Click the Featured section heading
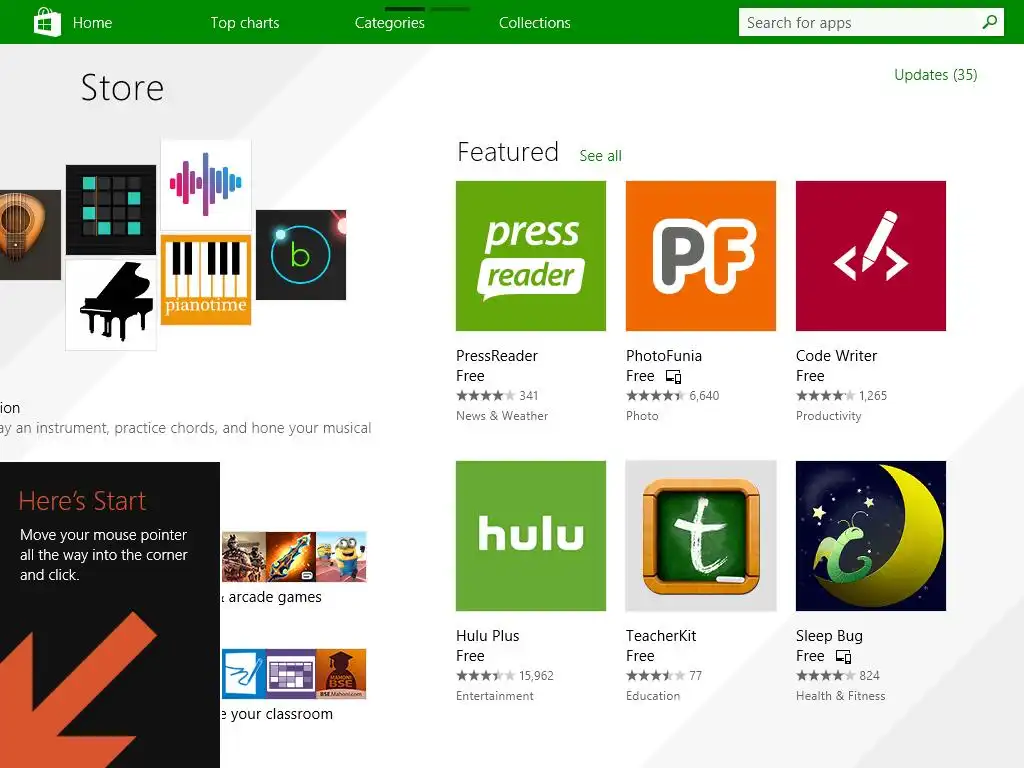Viewport: 1024px width, 768px height. 508,152
